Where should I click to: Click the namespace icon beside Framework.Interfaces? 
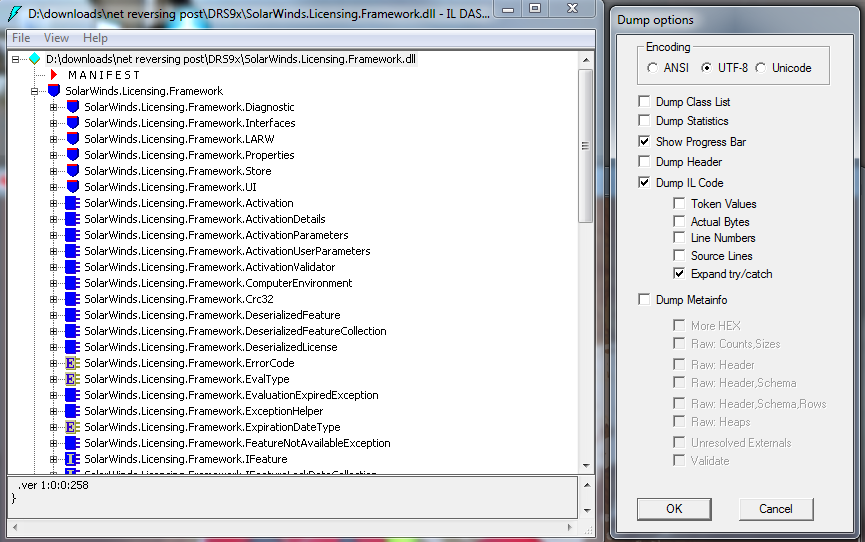coord(73,123)
